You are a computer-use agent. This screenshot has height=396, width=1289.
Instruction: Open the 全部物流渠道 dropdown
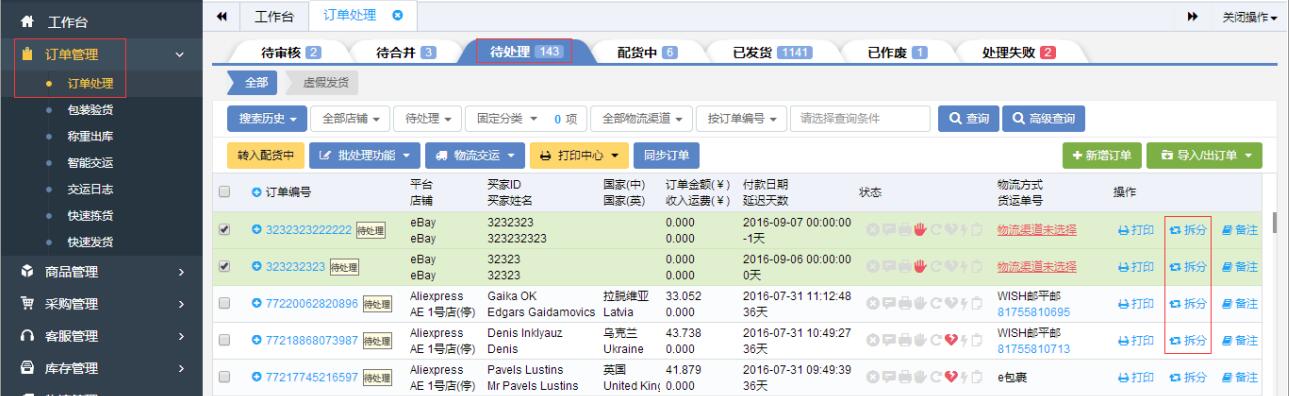[x=641, y=120]
